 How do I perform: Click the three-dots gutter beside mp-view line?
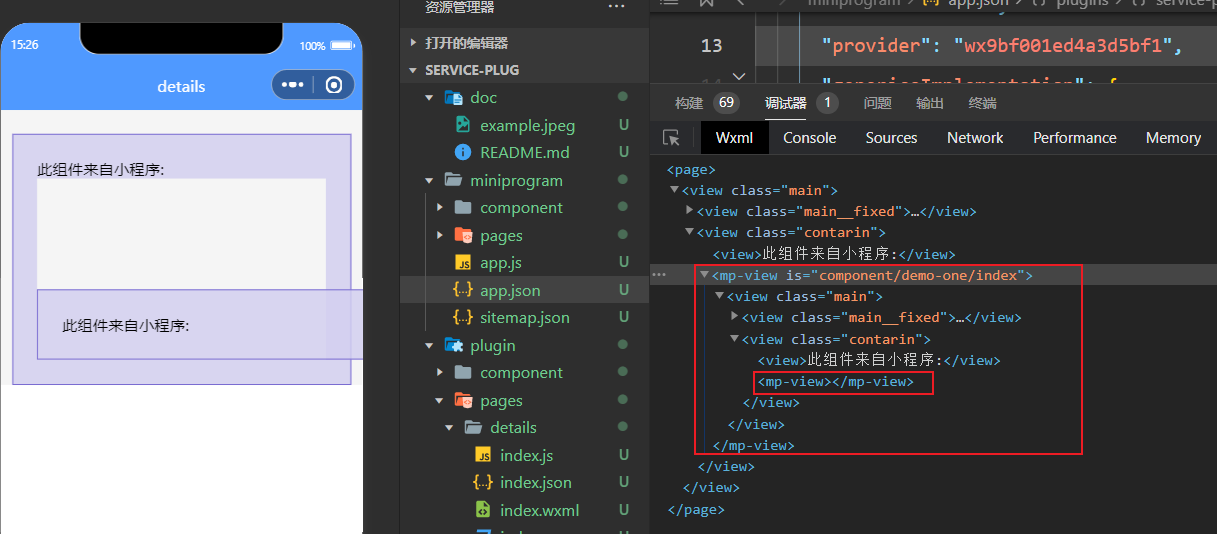click(658, 274)
